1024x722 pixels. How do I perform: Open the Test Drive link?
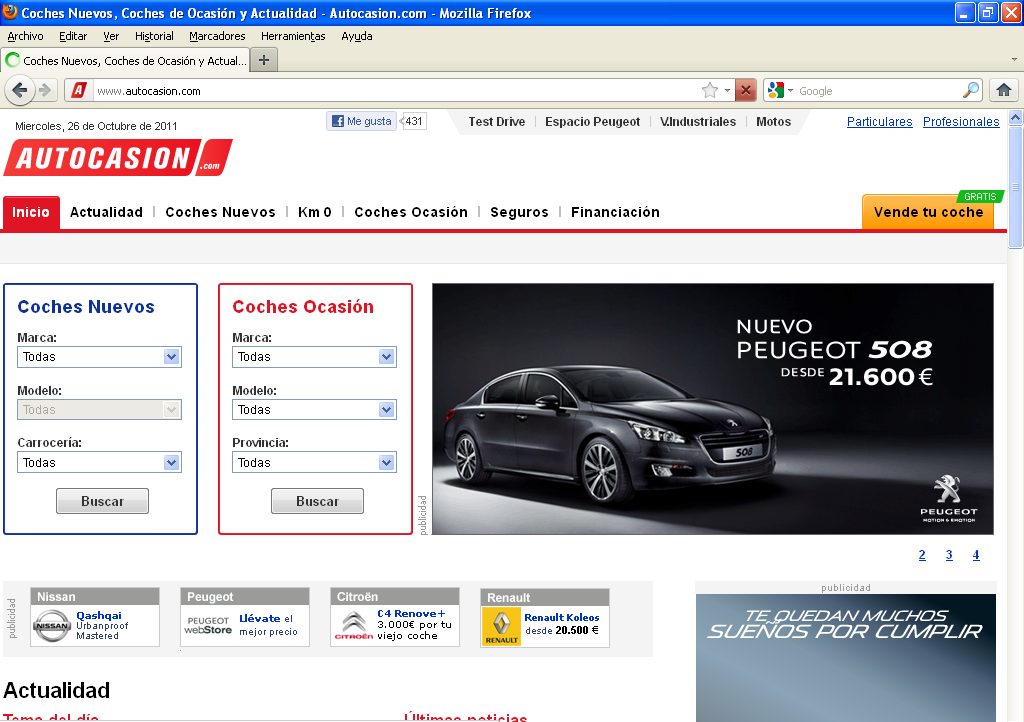coord(496,121)
